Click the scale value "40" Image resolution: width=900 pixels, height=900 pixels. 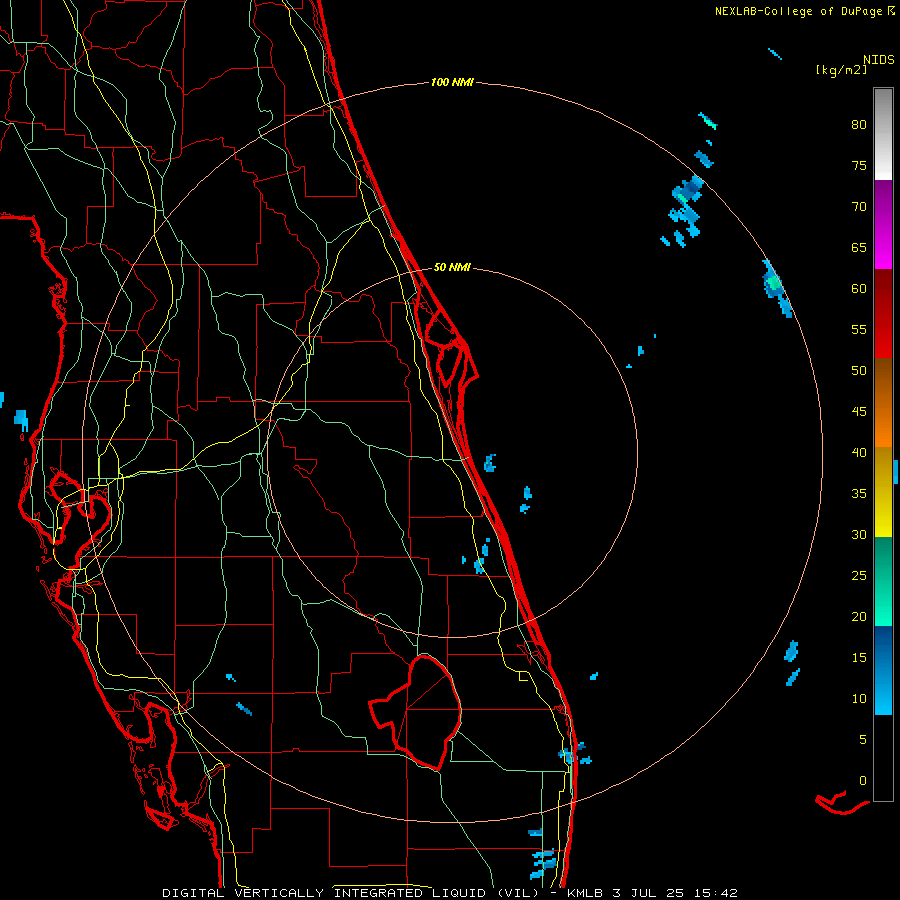pyautogui.click(x=859, y=452)
